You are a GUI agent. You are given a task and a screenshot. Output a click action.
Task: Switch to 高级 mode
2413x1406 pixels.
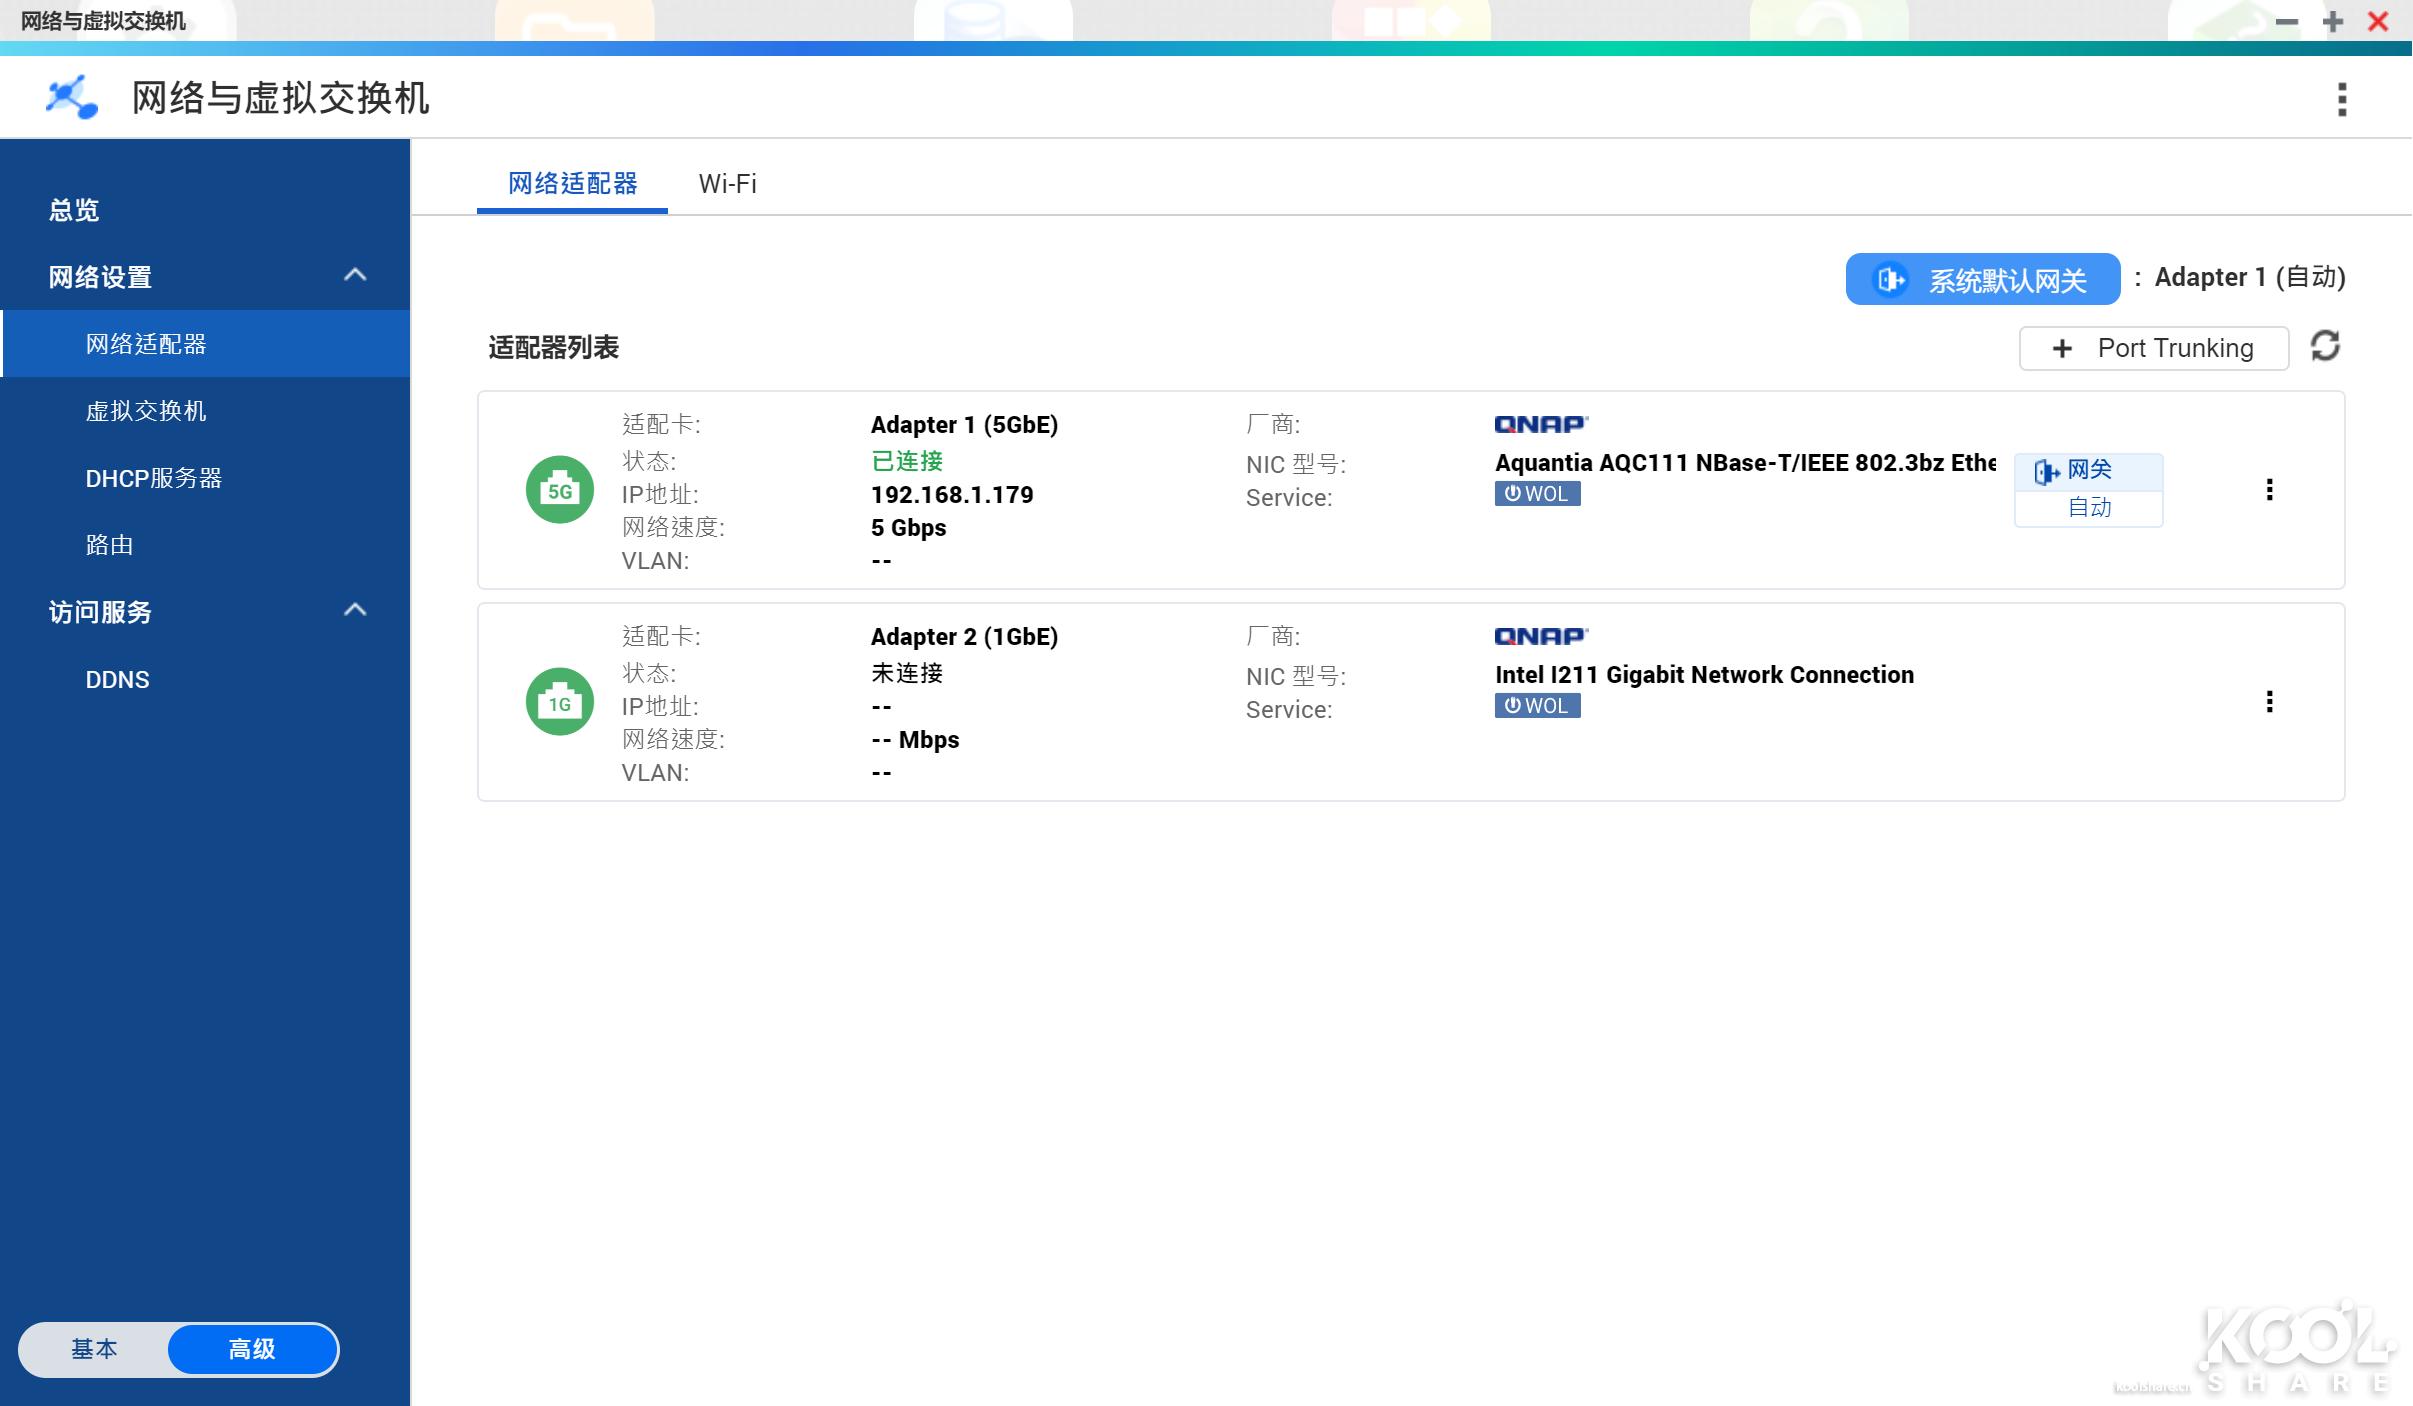coord(251,1349)
